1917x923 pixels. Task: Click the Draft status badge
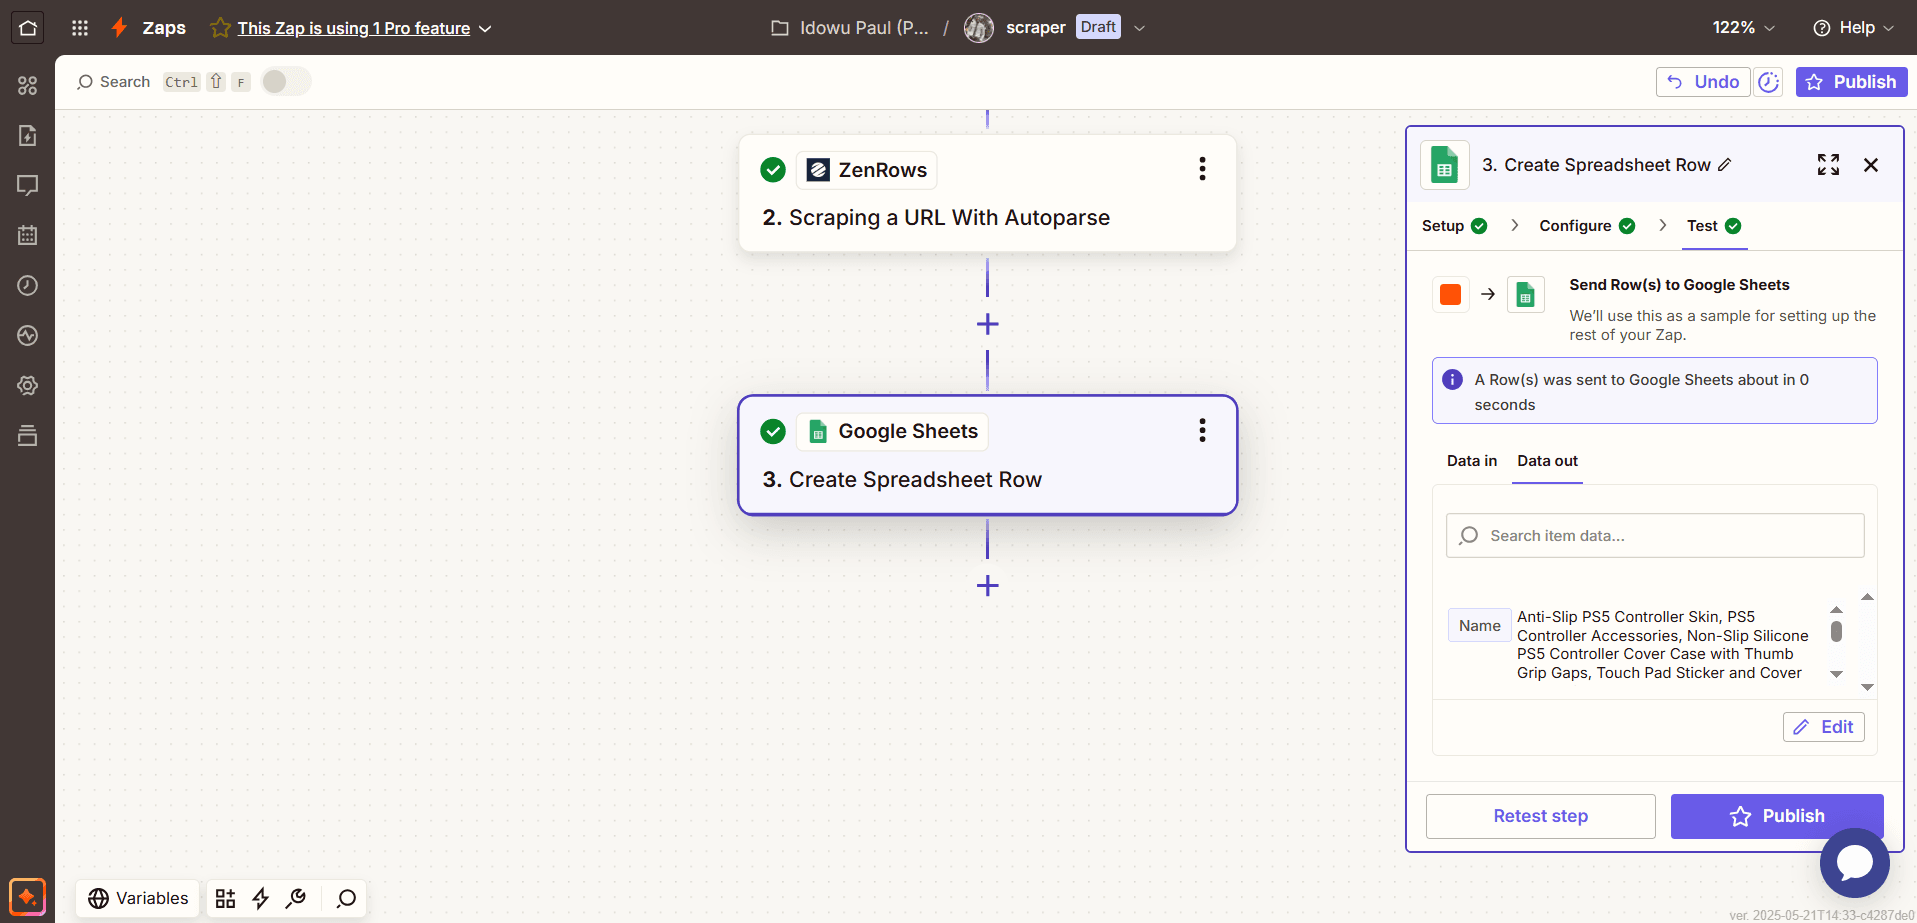tap(1098, 27)
